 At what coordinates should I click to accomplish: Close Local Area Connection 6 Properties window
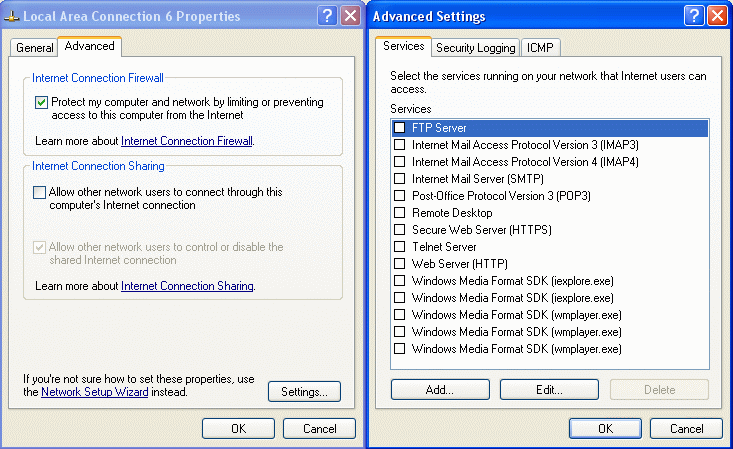(x=350, y=16)
